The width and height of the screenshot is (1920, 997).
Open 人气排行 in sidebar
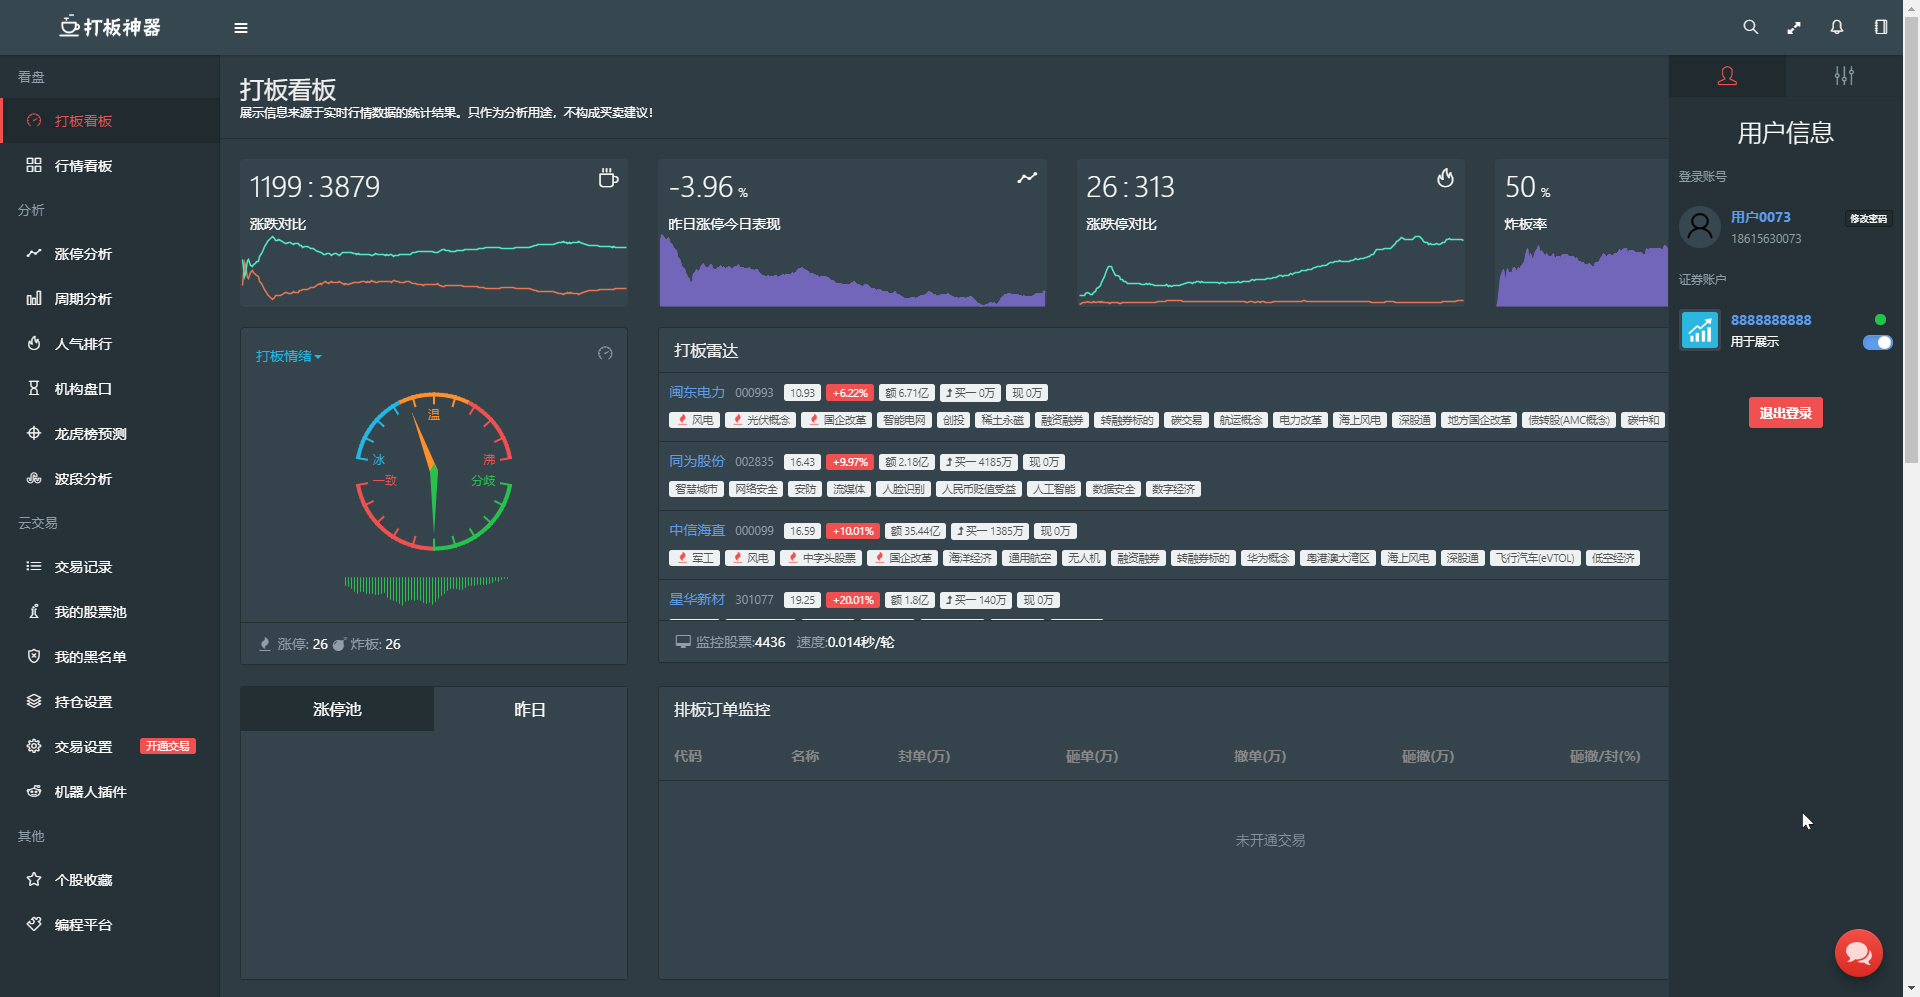[110, 344]
